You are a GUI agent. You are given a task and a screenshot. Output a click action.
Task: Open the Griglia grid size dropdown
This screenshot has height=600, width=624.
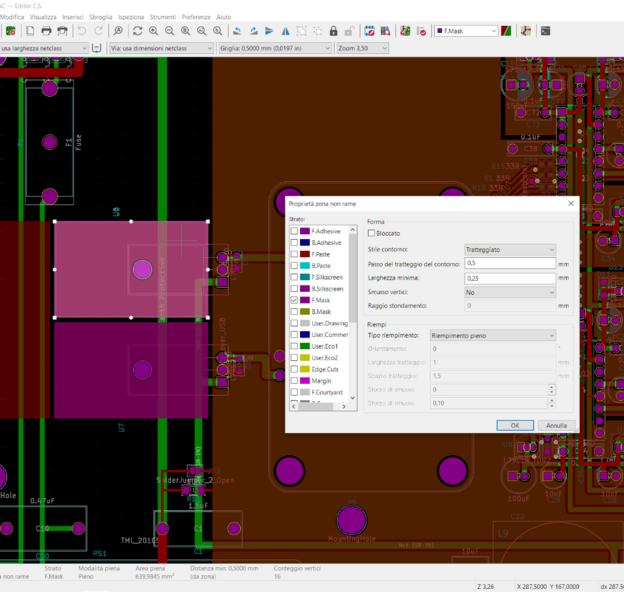(x=275, y=47)
